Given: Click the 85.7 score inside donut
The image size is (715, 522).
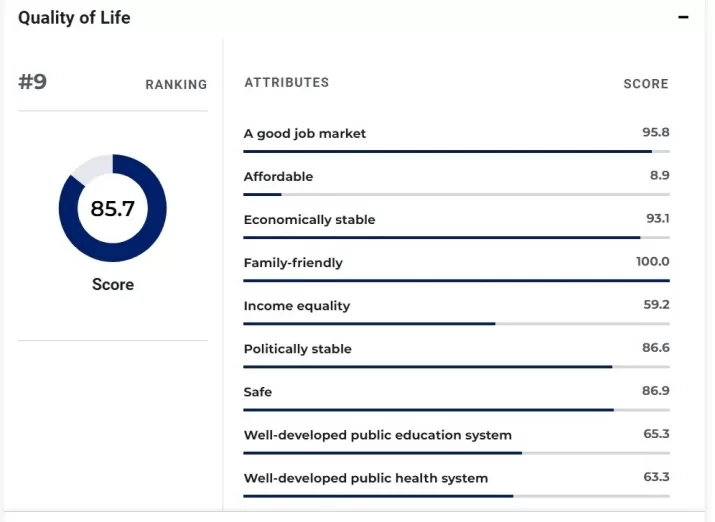Looking at the screenshot, I should 112,209.
